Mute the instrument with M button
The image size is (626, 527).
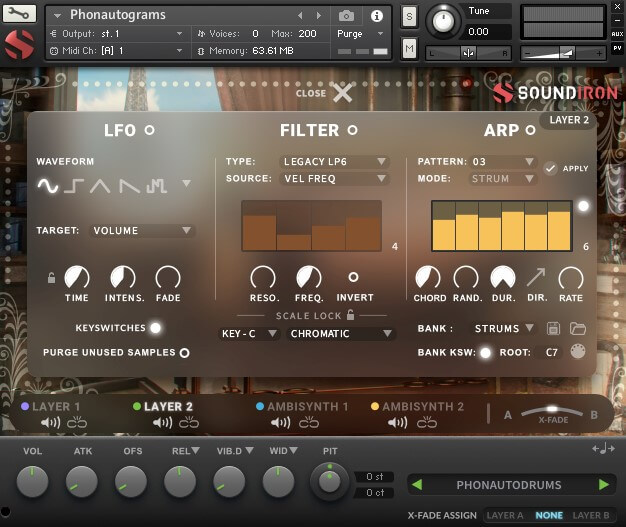tap(409, 49)
